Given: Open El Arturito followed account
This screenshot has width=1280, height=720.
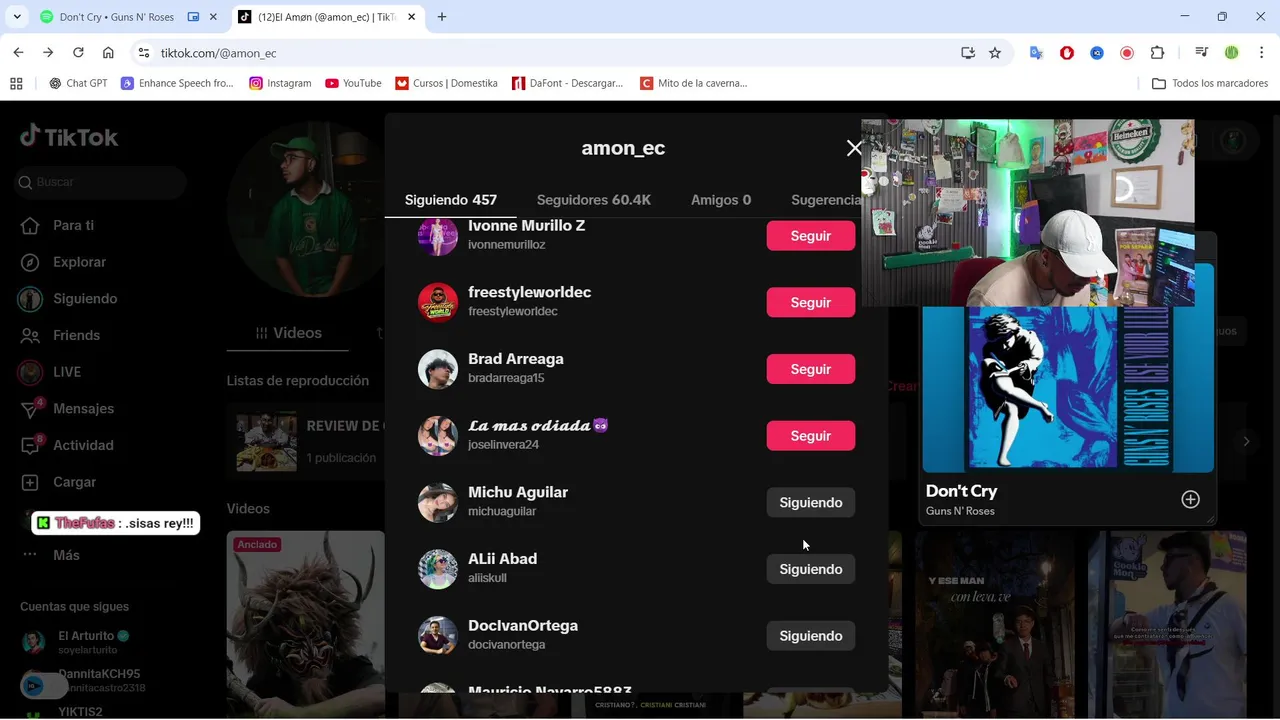Looking at the screenshot, I should pyautogui.click(x=75, y=642).
